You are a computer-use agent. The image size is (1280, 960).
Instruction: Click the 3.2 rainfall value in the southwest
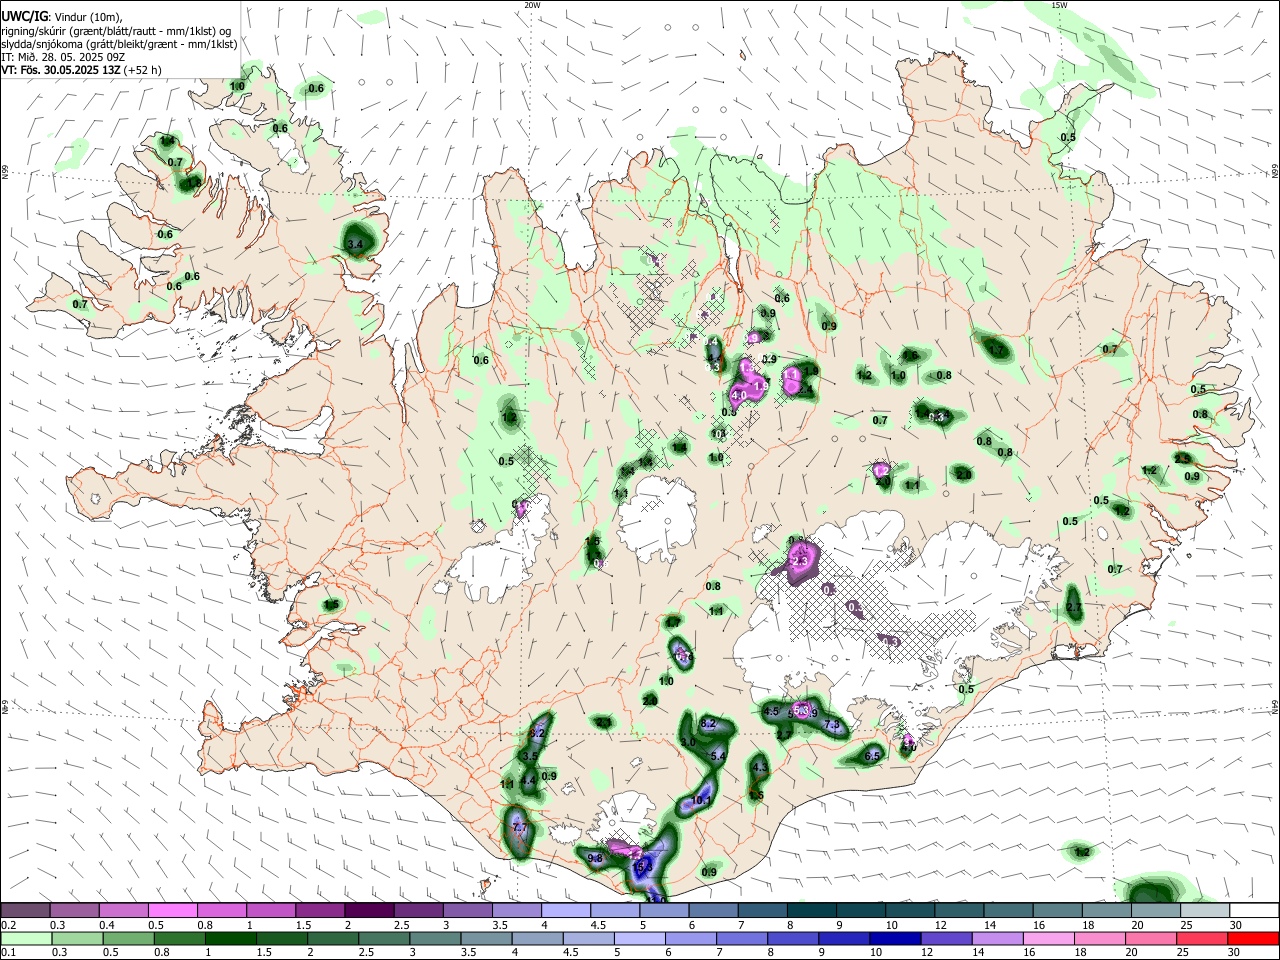tap(536, 733)
